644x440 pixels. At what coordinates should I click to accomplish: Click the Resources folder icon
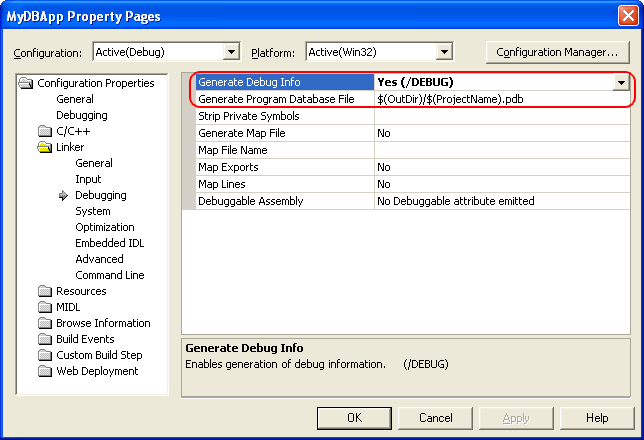pos(45,292)
